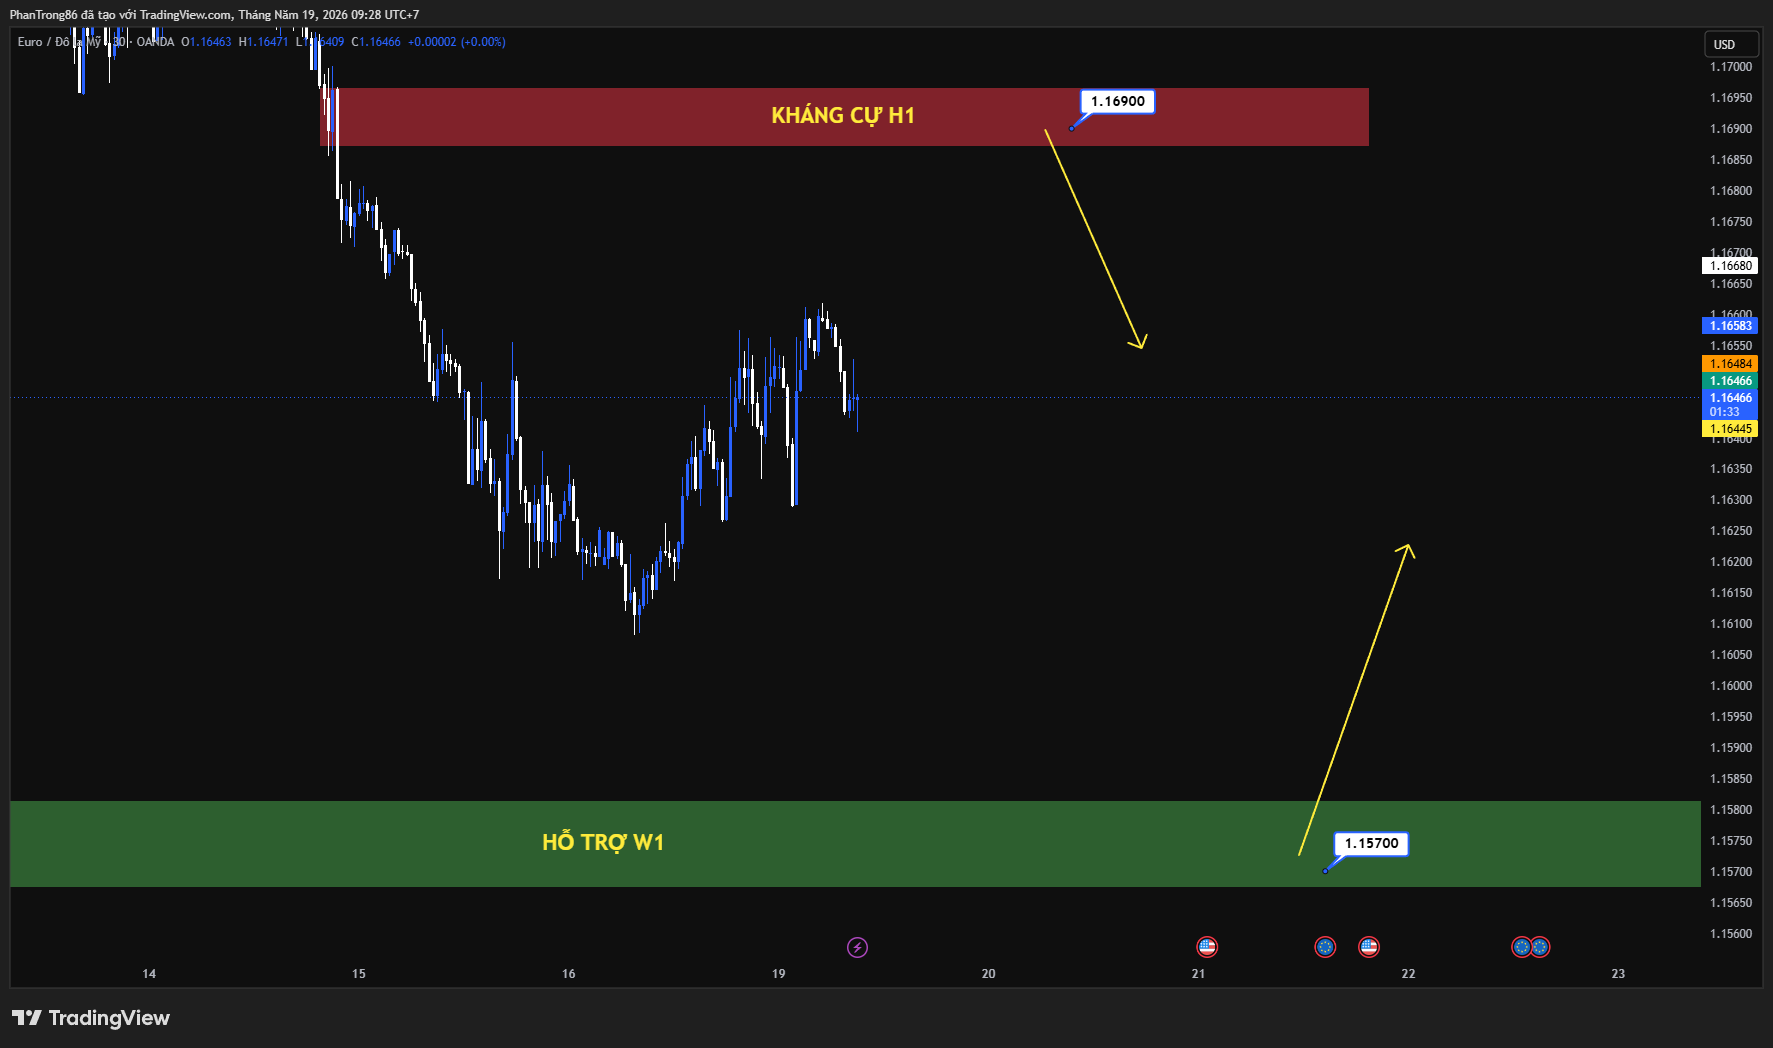Click the open value O1.16463
This screenshot has width=1773, height=1048.
pos(206,42)
